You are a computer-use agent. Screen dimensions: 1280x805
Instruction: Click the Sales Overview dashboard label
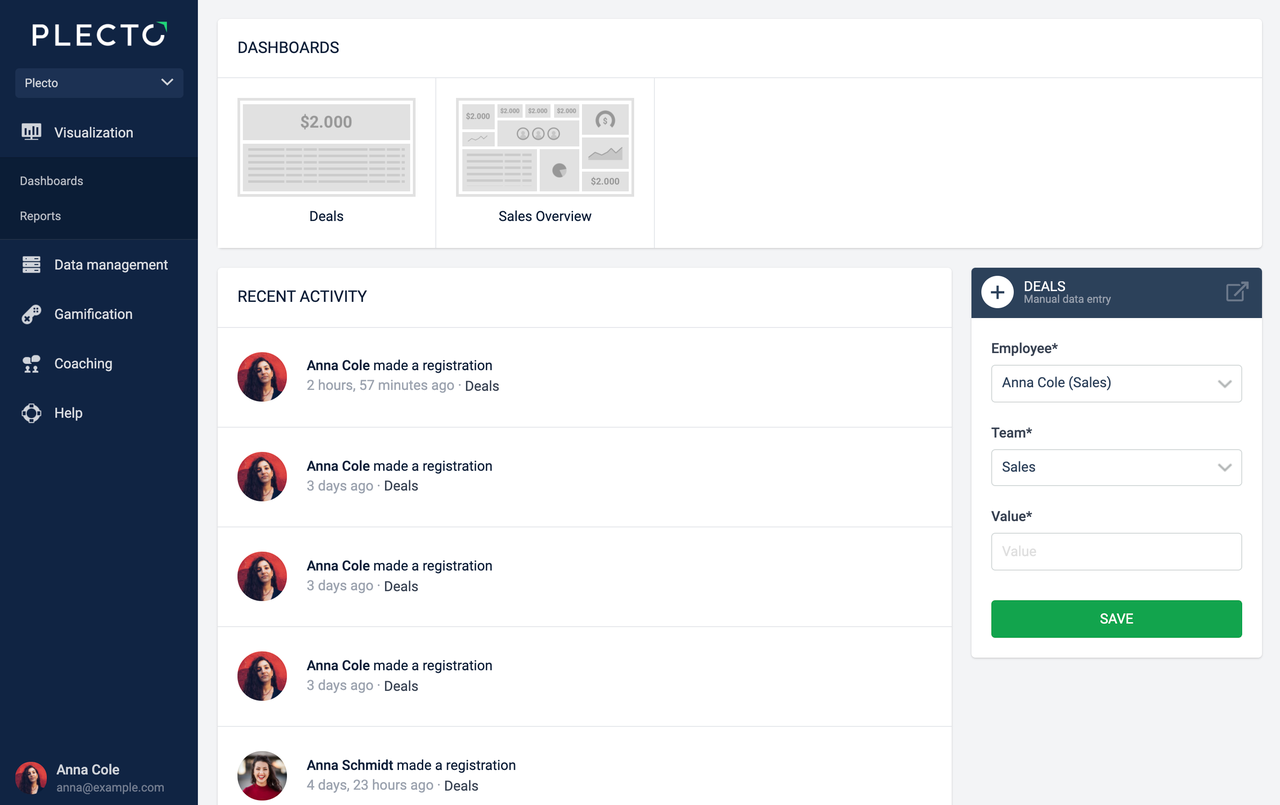coord(545,216)
